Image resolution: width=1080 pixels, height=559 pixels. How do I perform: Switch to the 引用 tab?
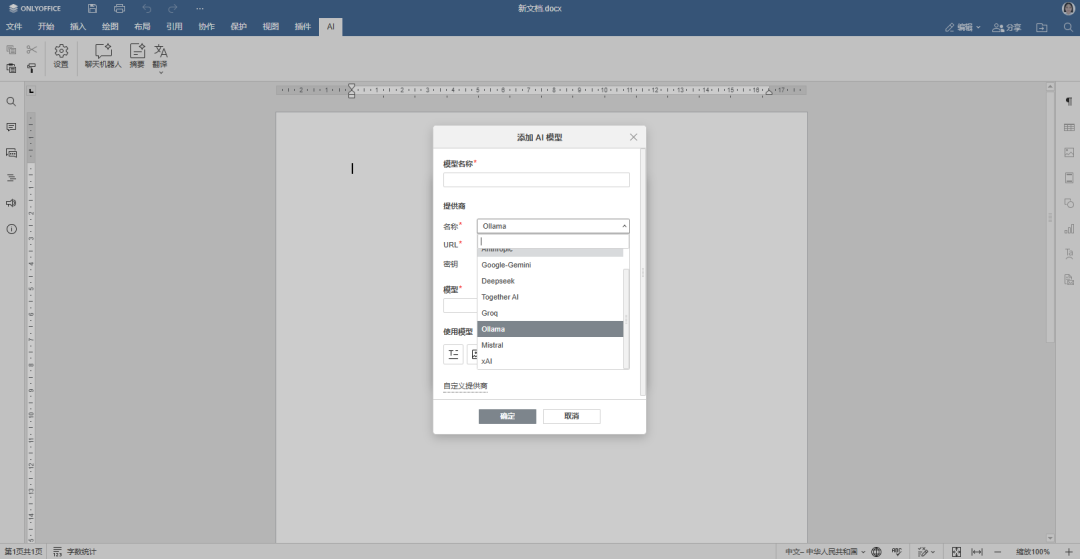tap(174, 27)
